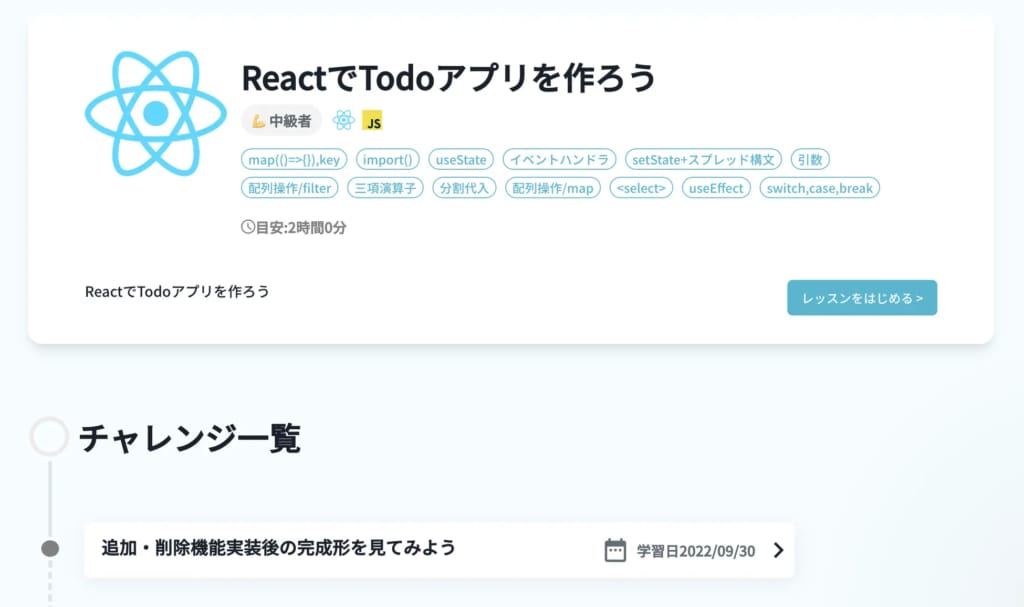Choose the useState tag
This screenshot has height=607, width=1024.
click(461, 159)
